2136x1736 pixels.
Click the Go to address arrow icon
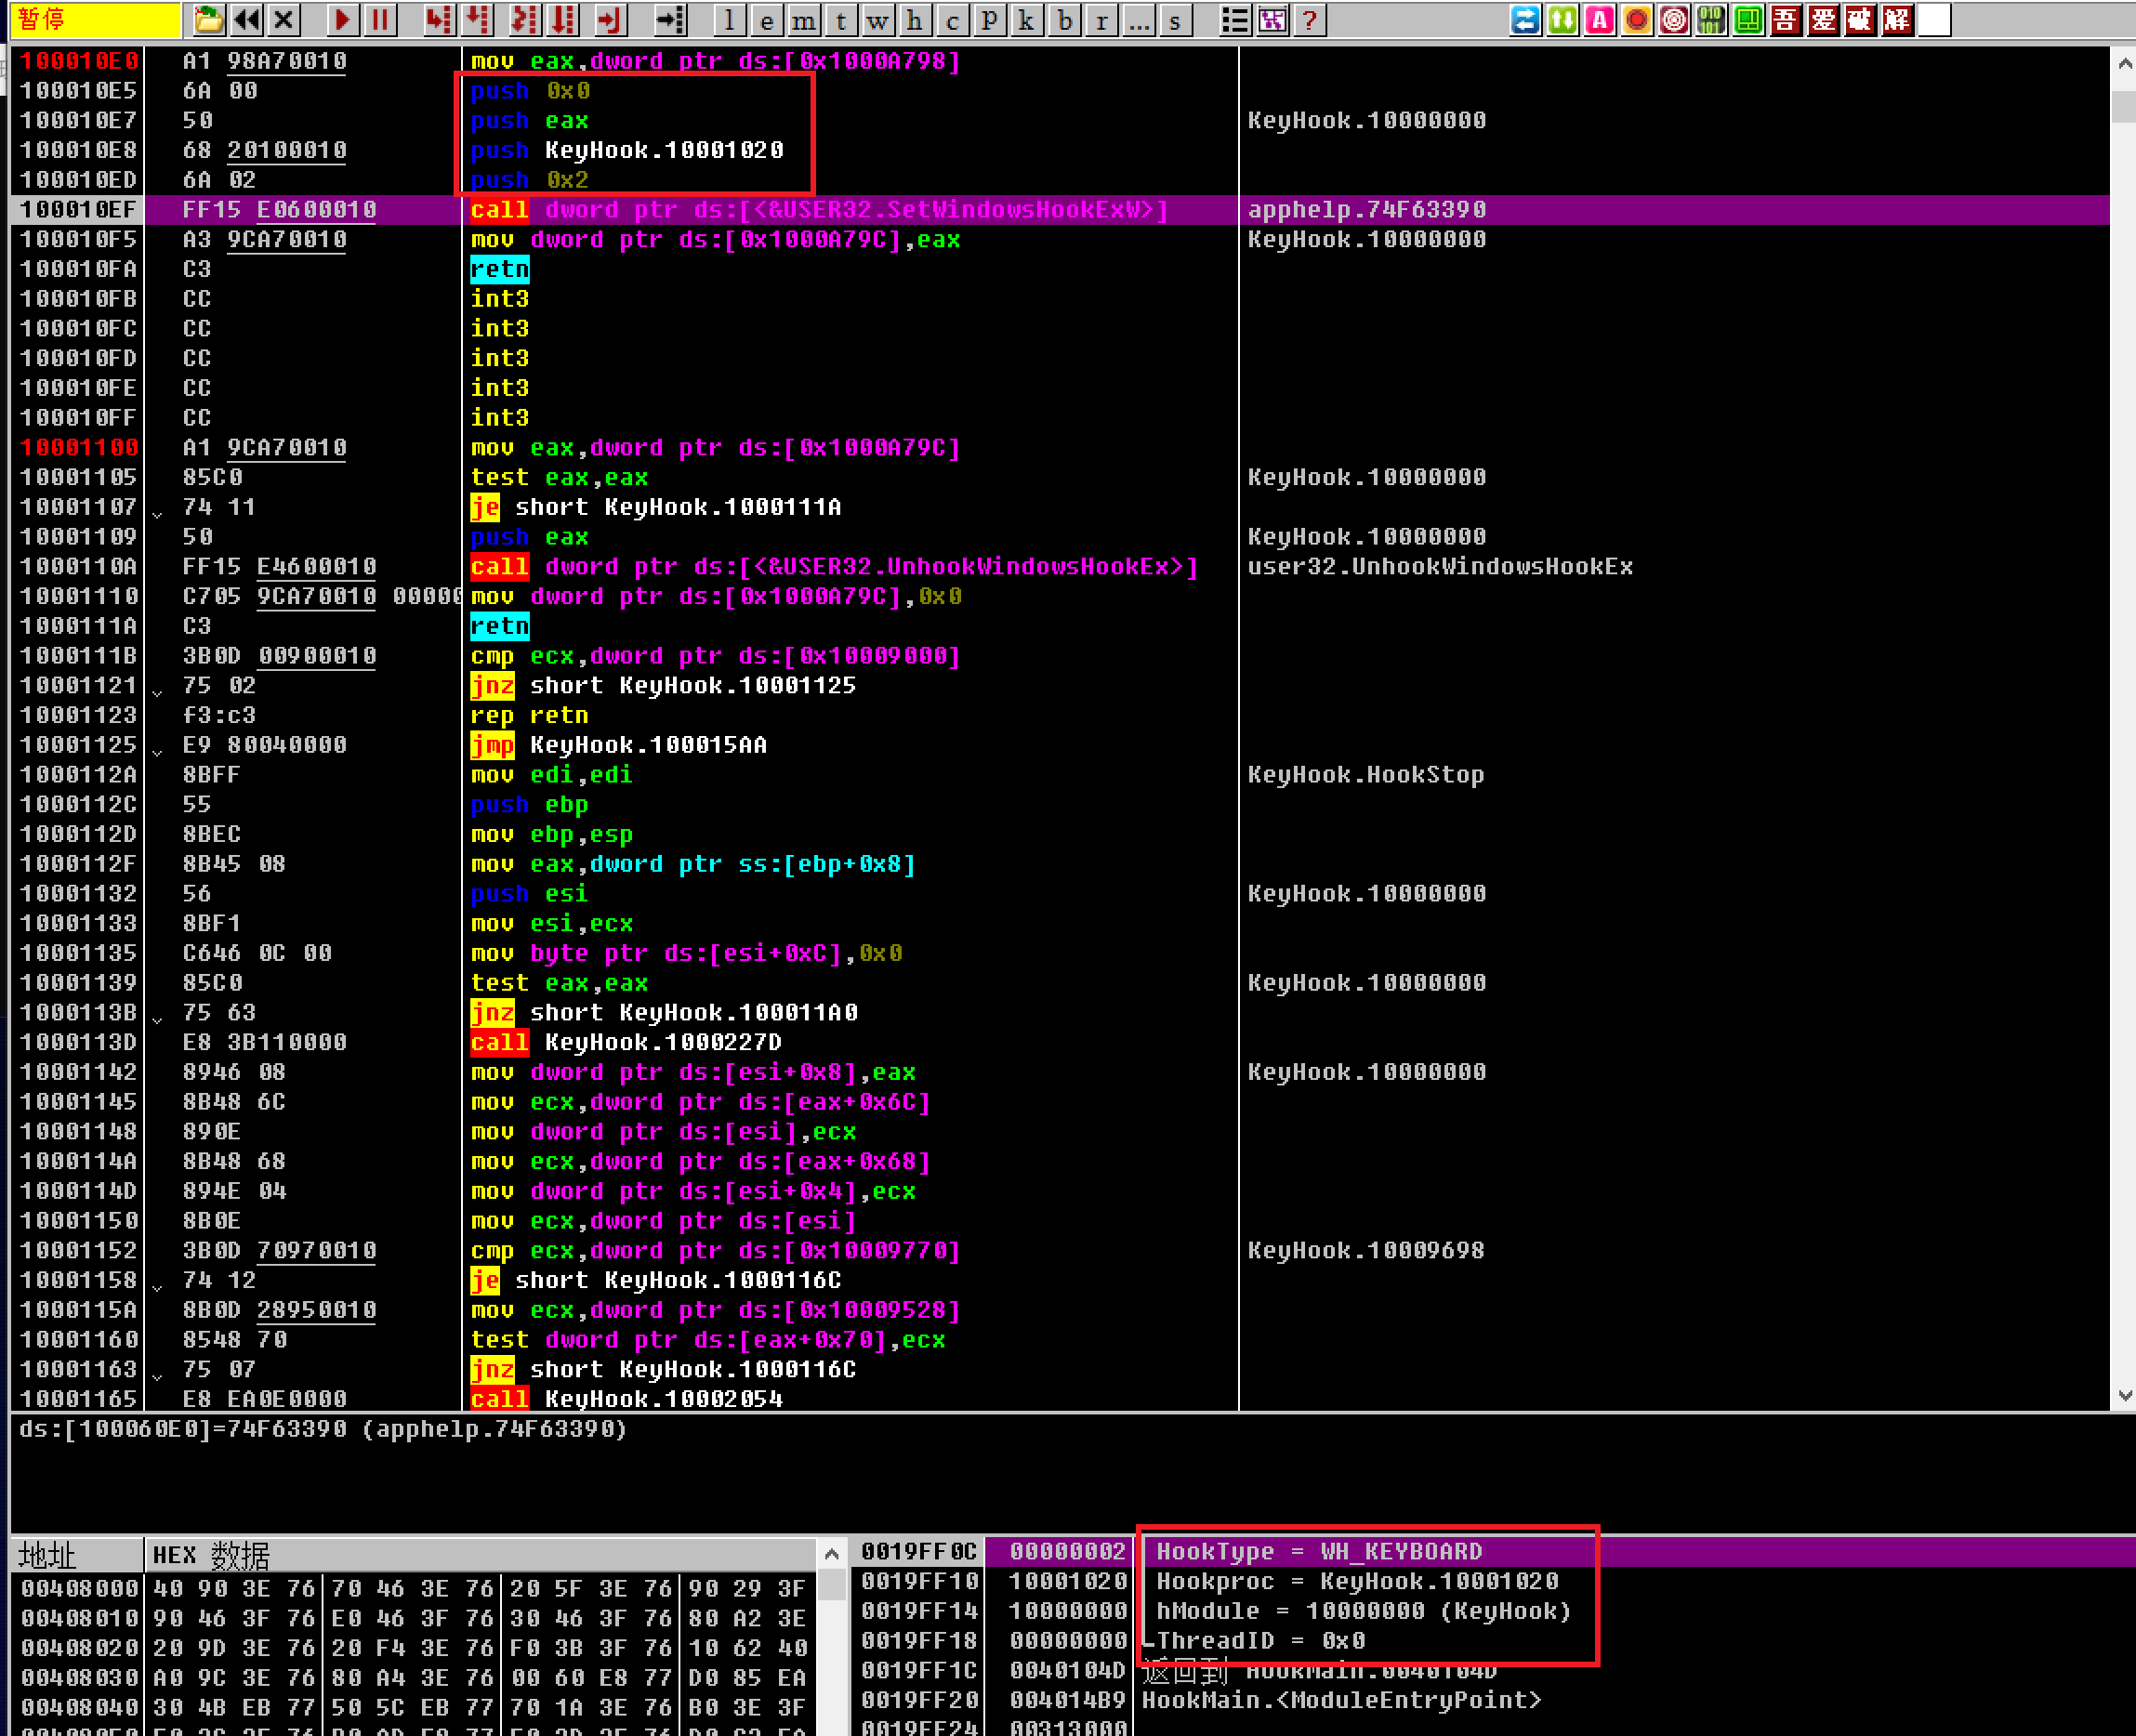click(x=670, y=19)
